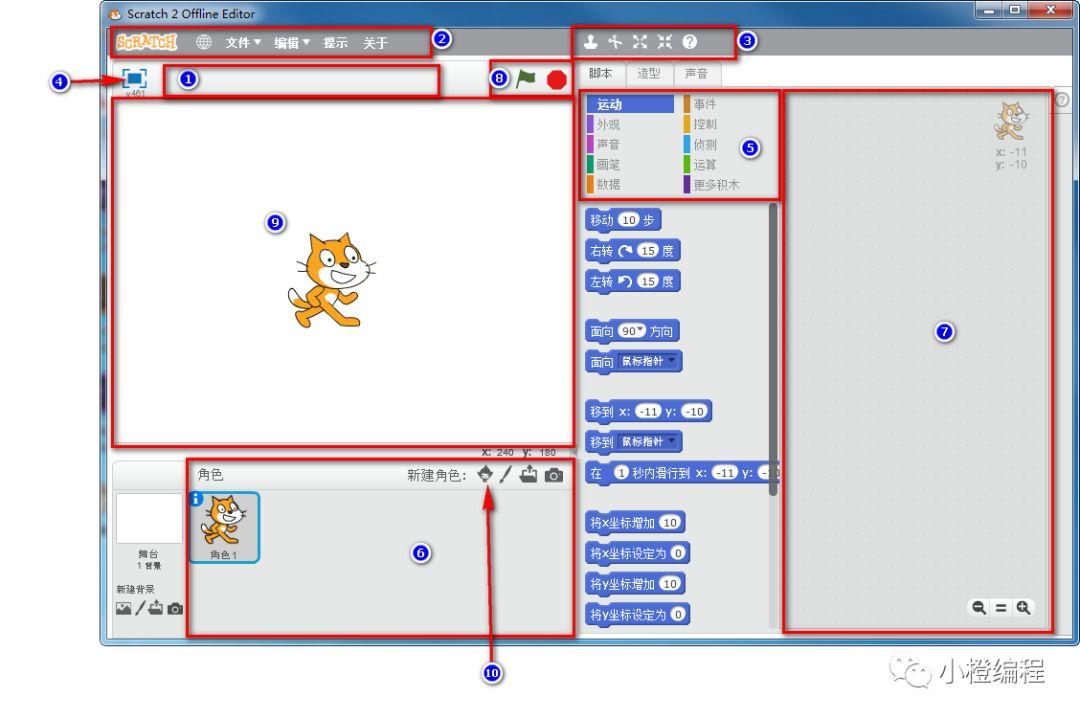Create a new sprite from camera
This screenshot has height=719, width=1080.
(x=554, y=475)
